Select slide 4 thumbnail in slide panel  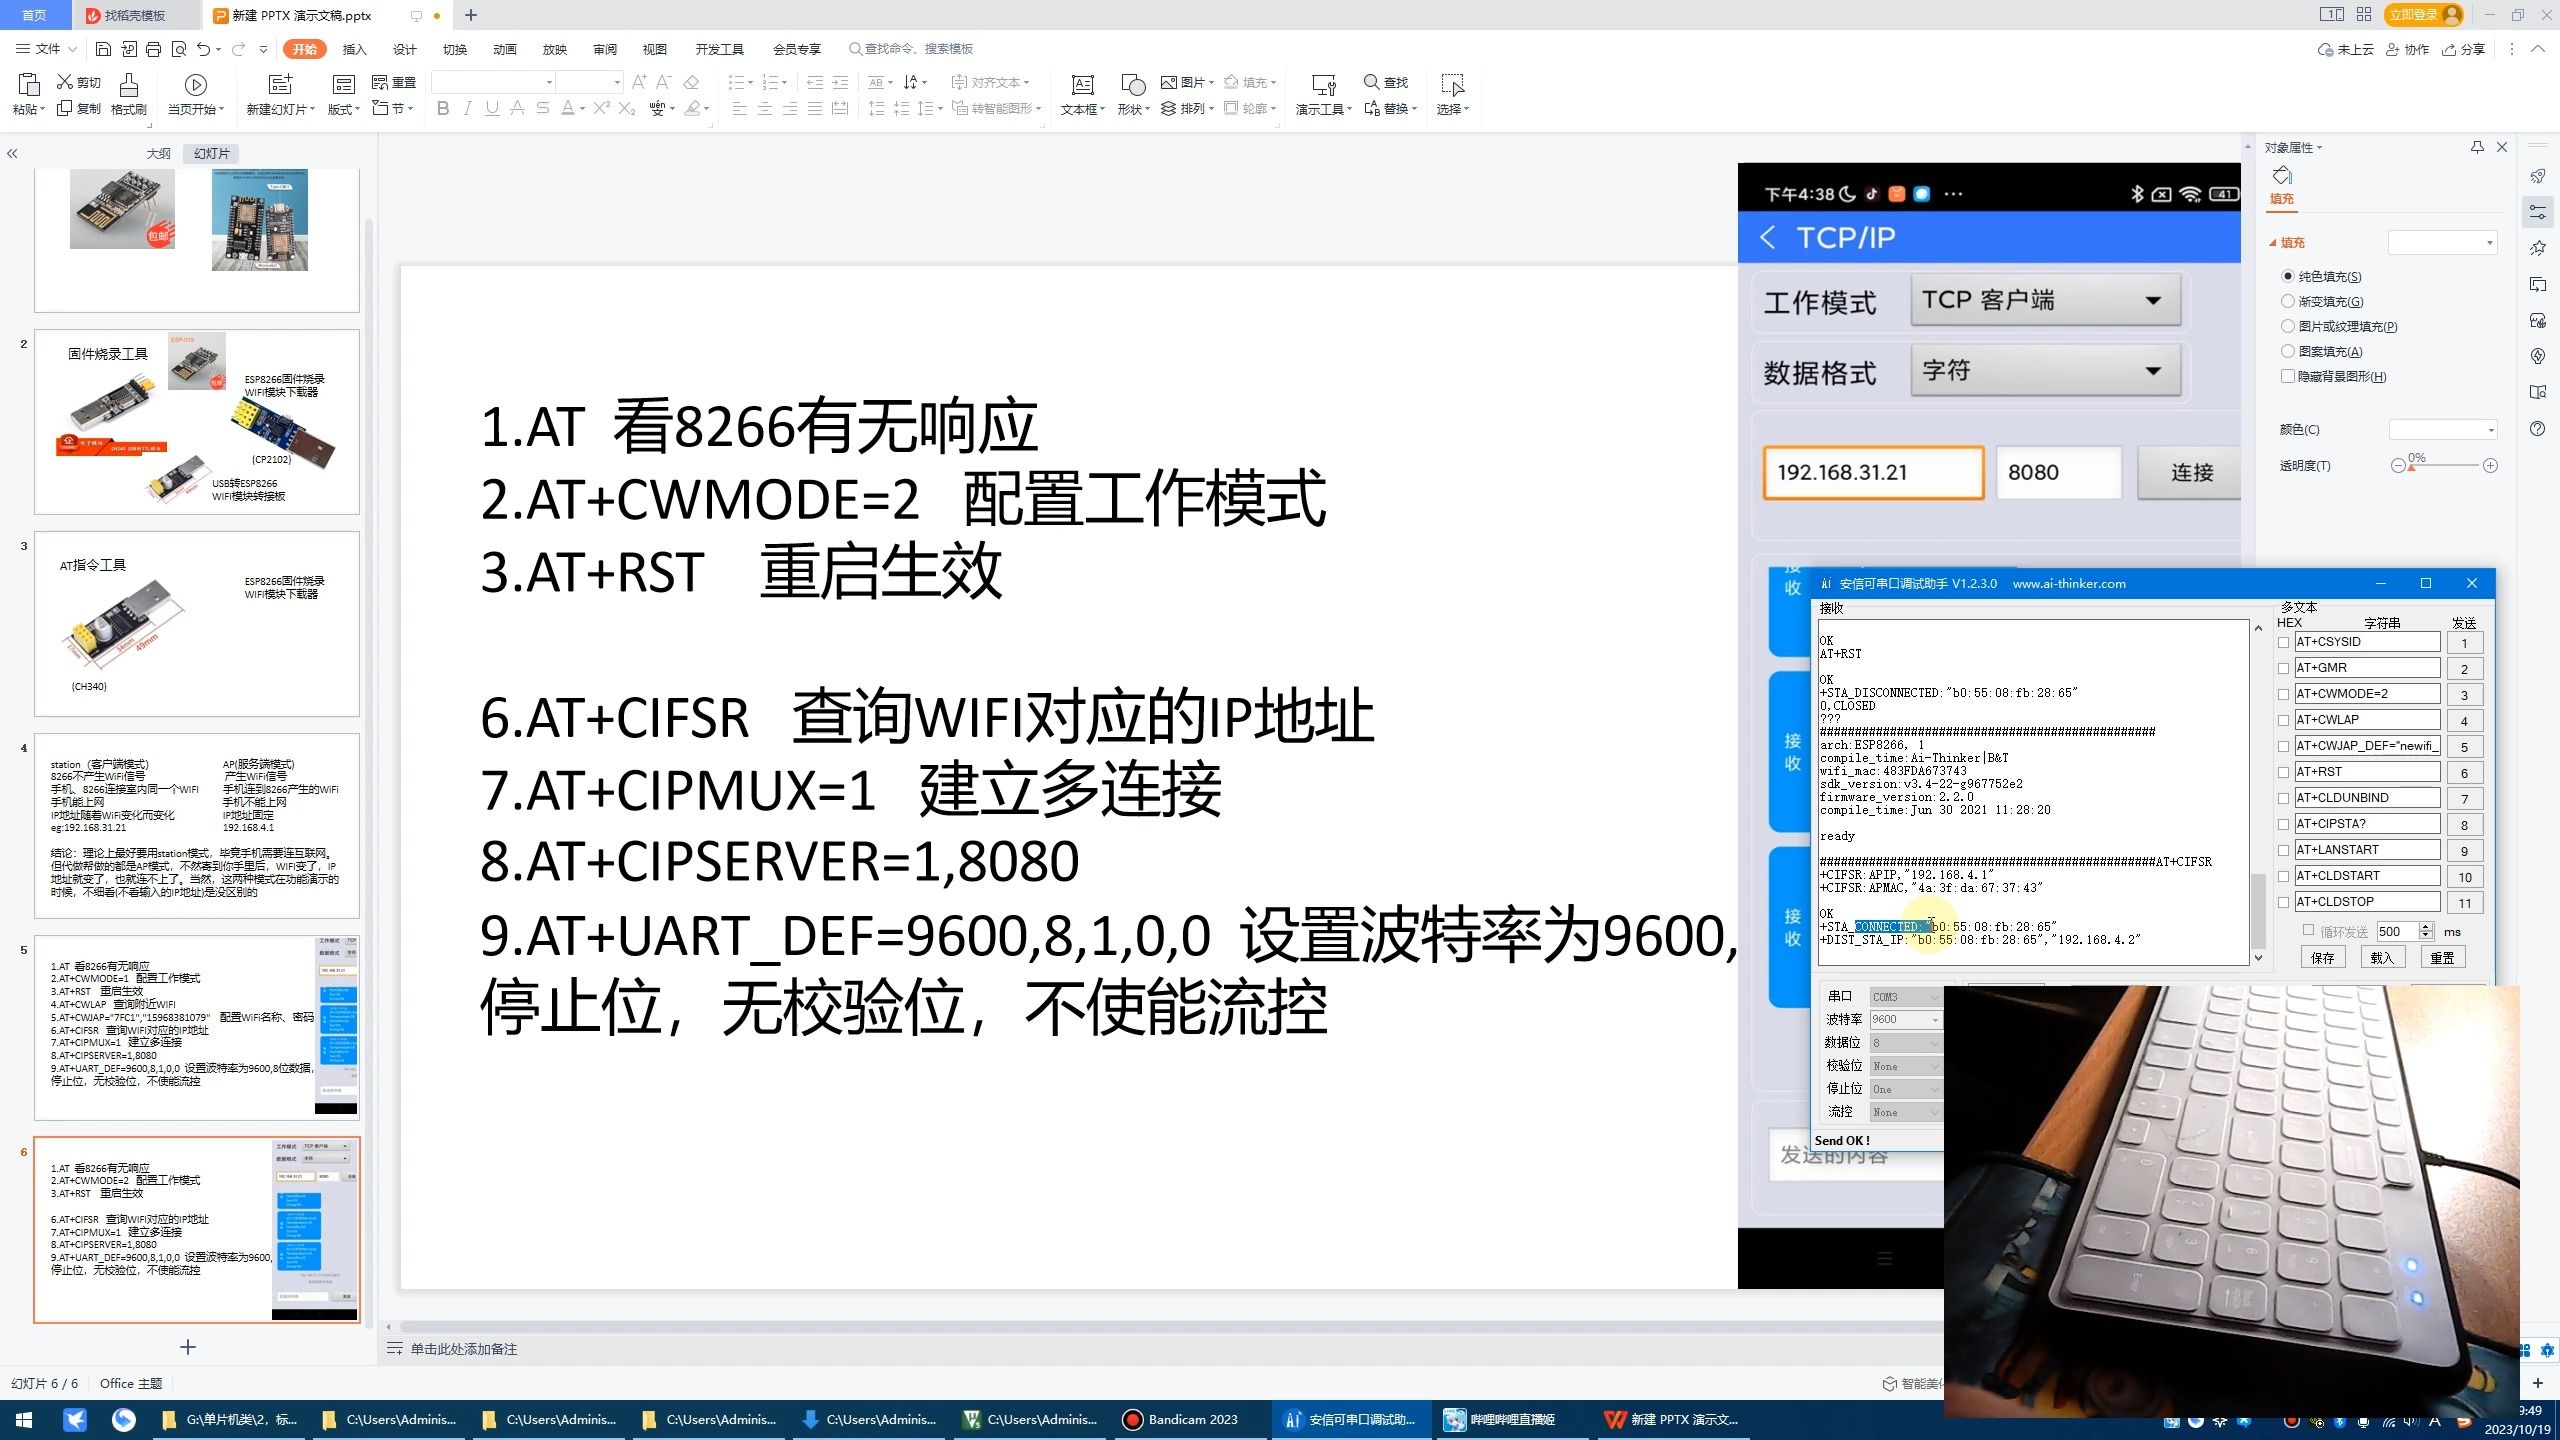pyautogui.click(x=196, y=826)
